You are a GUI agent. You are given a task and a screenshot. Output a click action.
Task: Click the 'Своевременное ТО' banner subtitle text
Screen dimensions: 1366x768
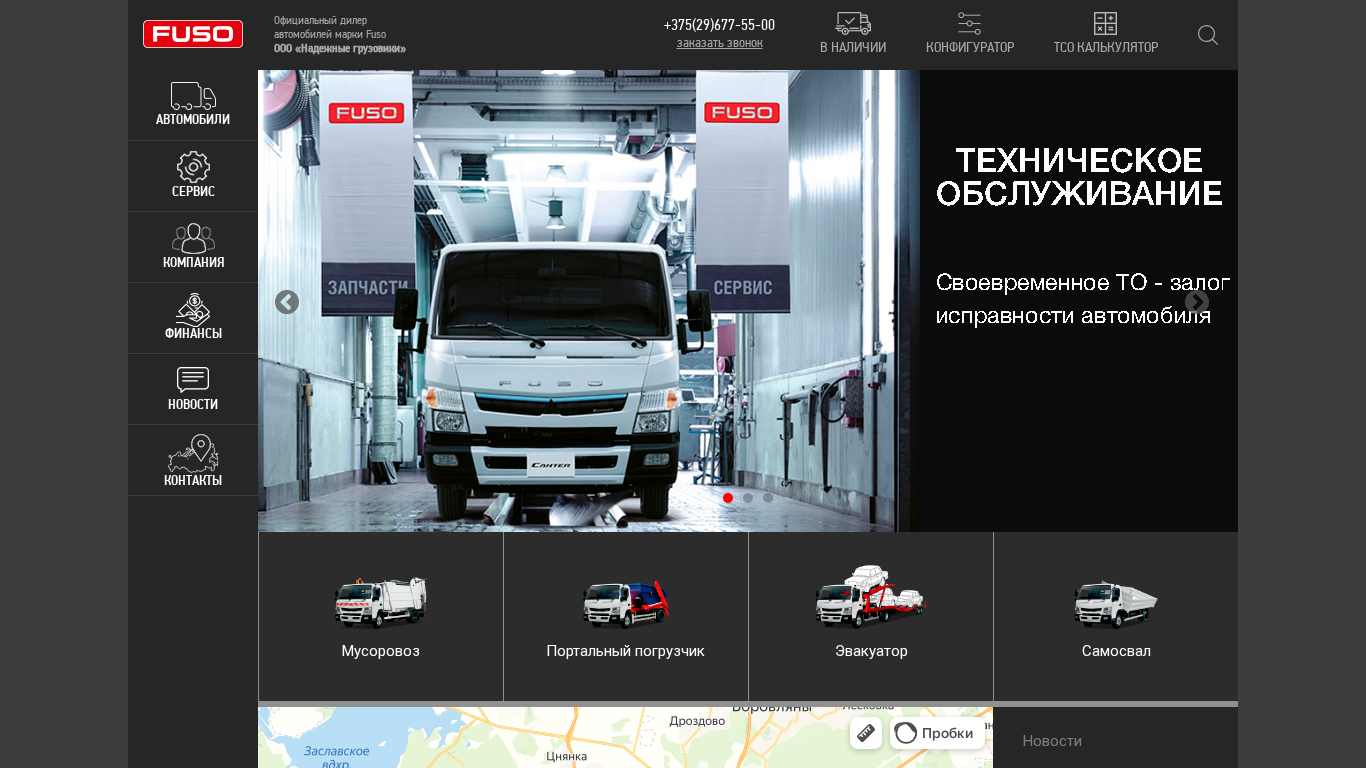1083,299
